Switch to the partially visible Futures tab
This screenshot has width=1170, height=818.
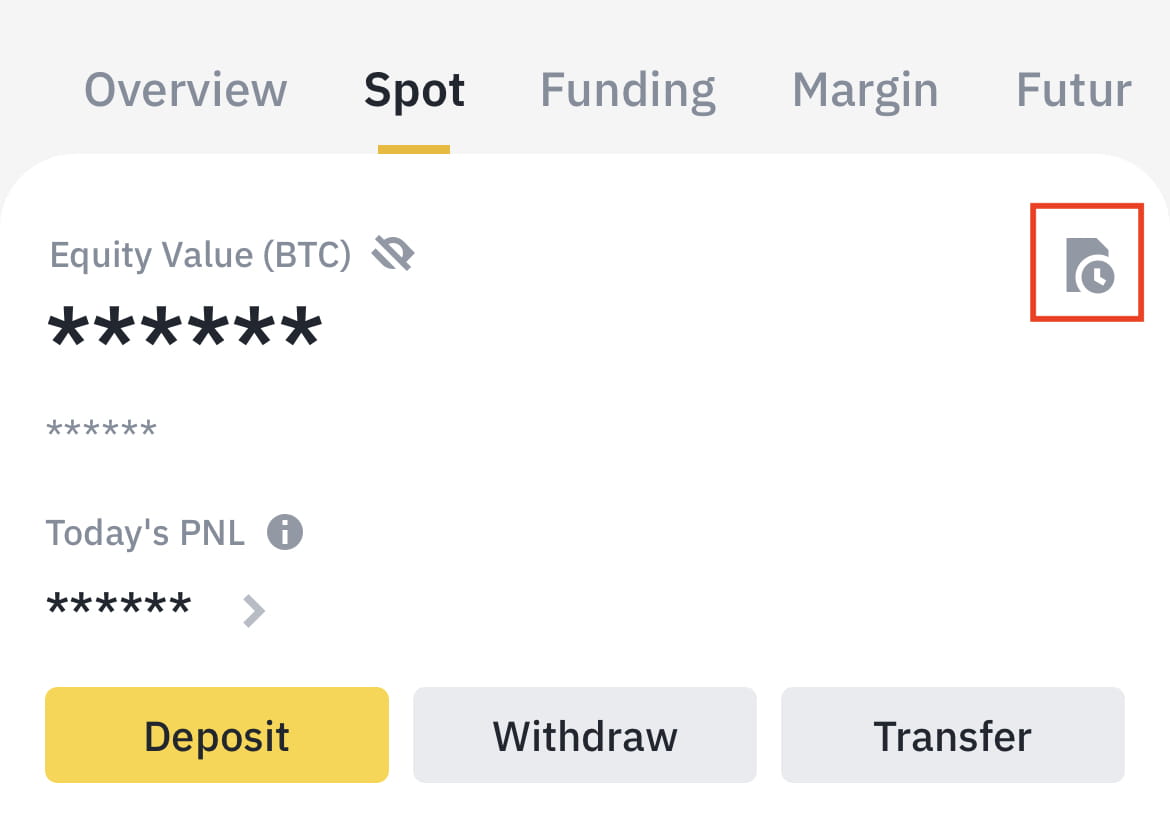pyautogui.click(x=1073, y=90)
